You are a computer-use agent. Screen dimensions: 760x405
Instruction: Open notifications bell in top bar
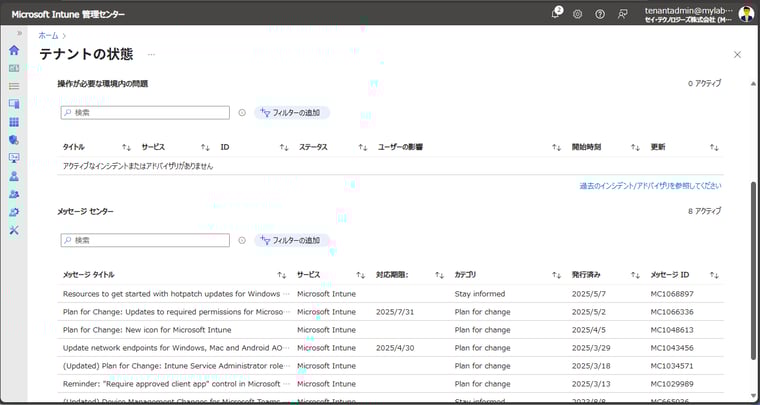(x=555, y=14)
